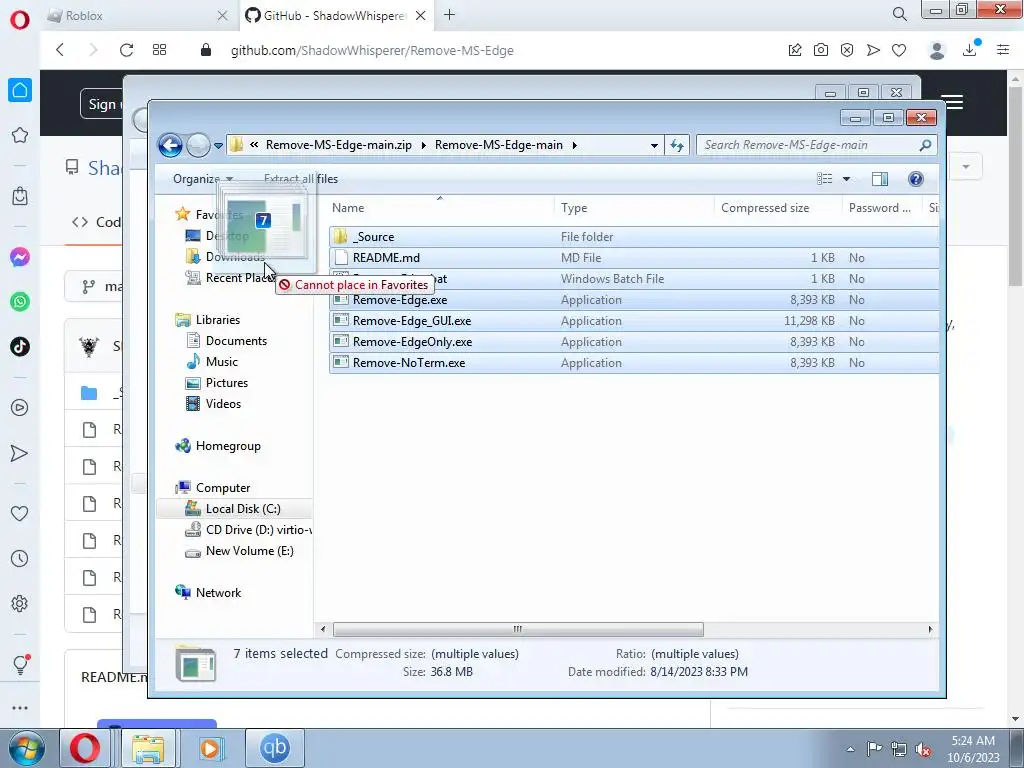1024x768 pixels.
Task: Select Remove-NoTerm.exe file
Action: point(633,362)
